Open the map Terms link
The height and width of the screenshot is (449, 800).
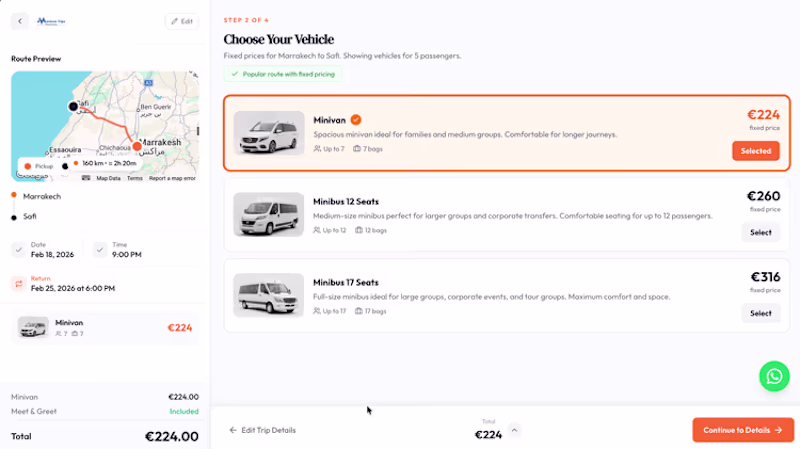[x=134, y=178]
